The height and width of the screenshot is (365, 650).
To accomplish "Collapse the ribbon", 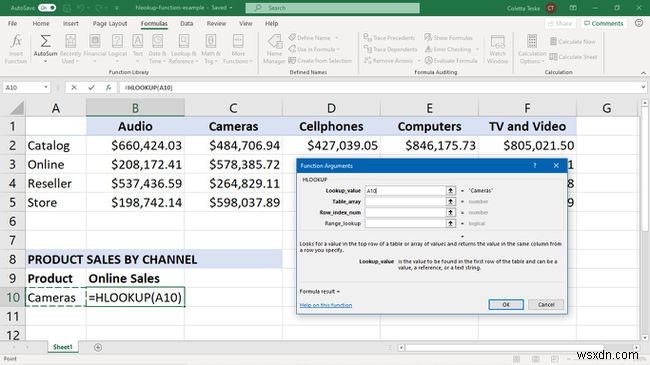I will (643, 73).
